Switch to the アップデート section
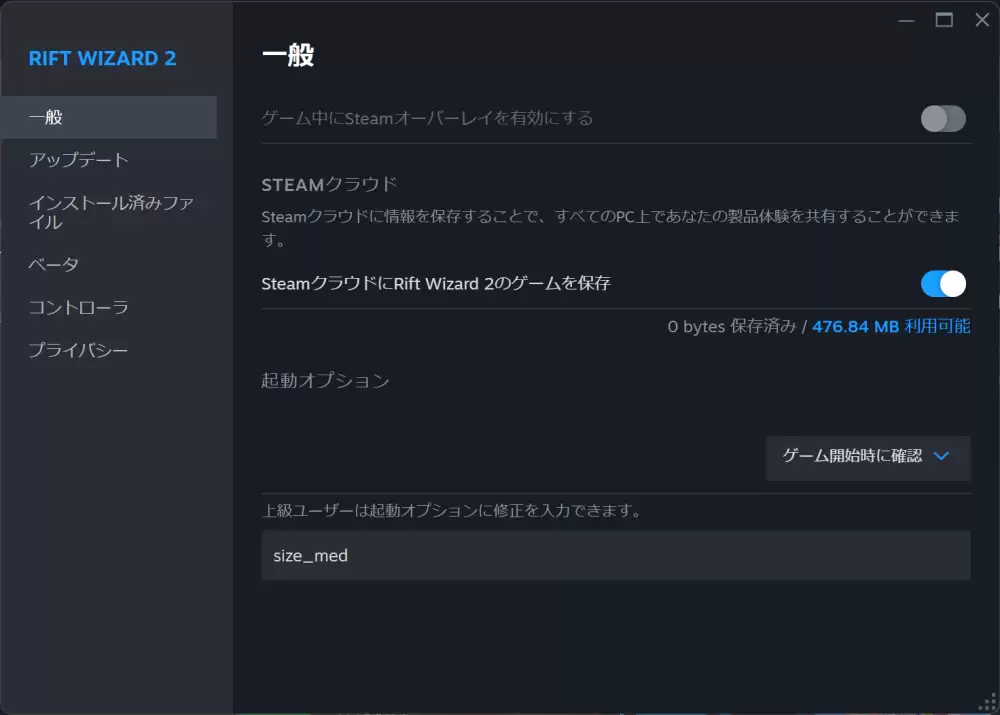The image size is (1000, 715). coord(79,160)
